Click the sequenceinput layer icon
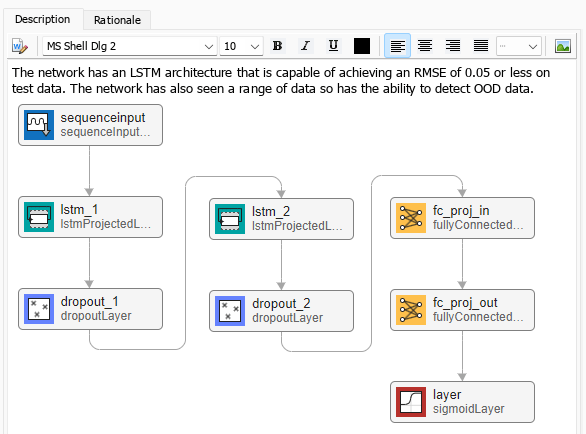586x434 pixels. tap(39, 125)
